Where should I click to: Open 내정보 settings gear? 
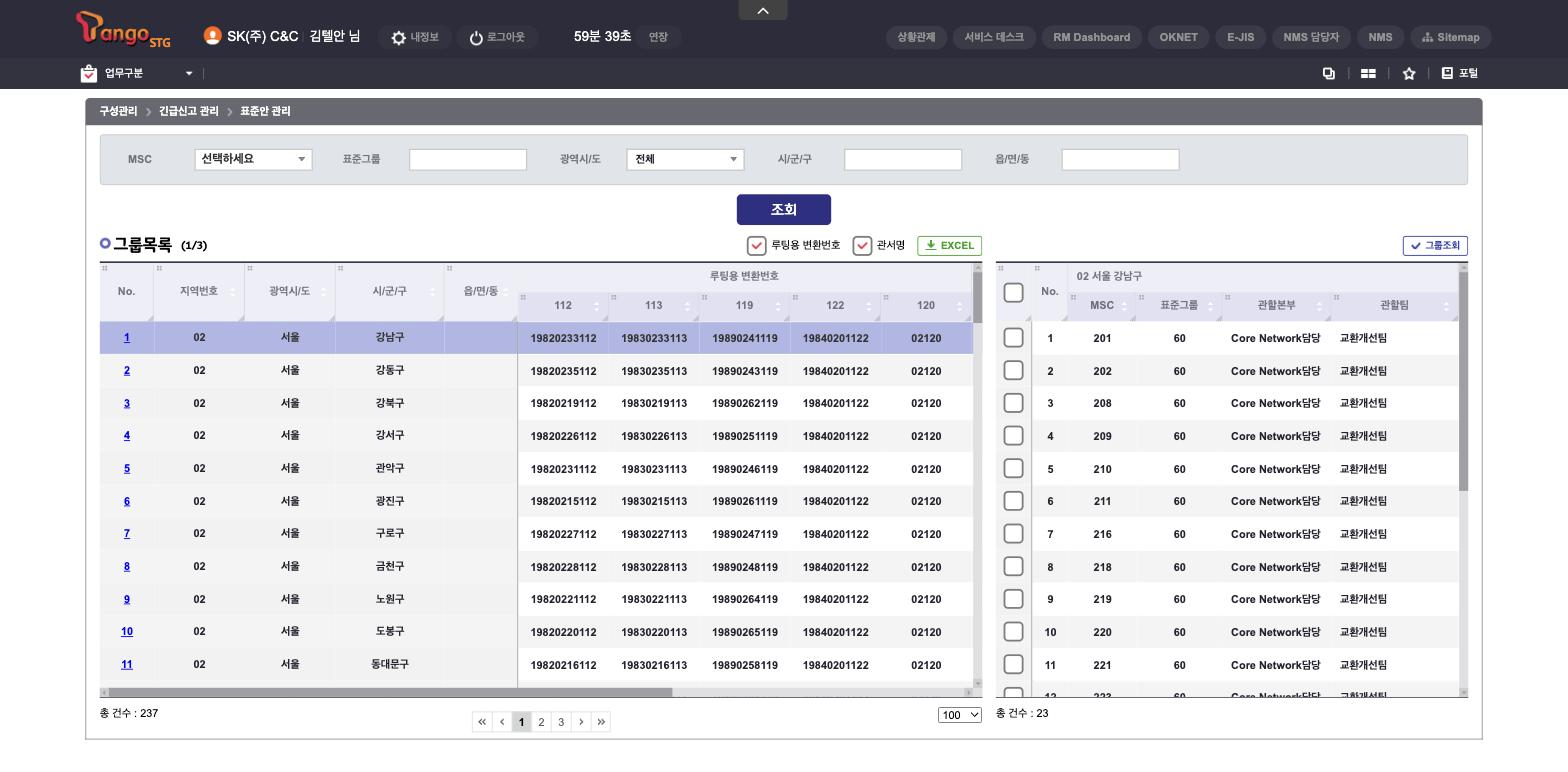pos(399,38)
